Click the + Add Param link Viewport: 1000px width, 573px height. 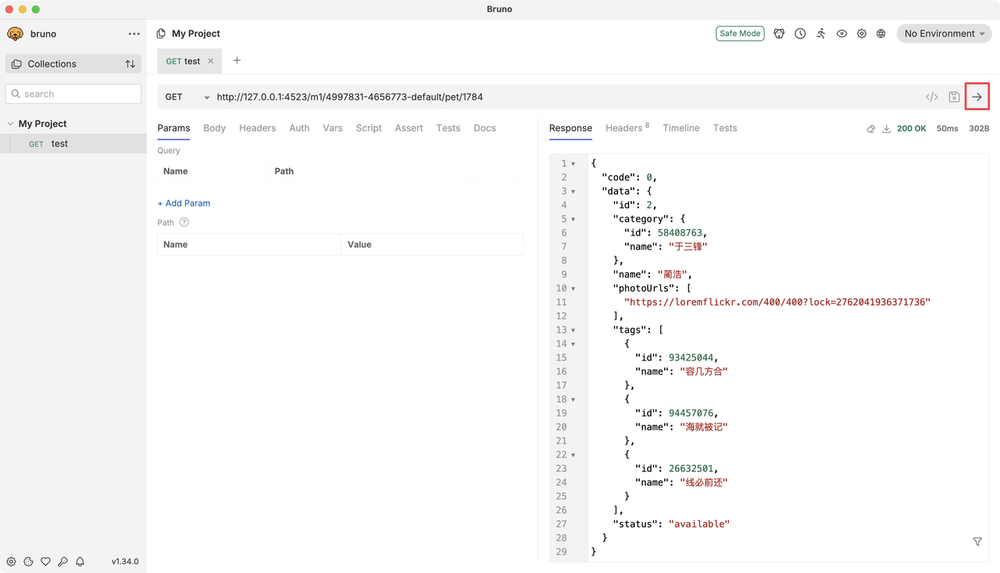pyautogui.click(x=184, y=203)
